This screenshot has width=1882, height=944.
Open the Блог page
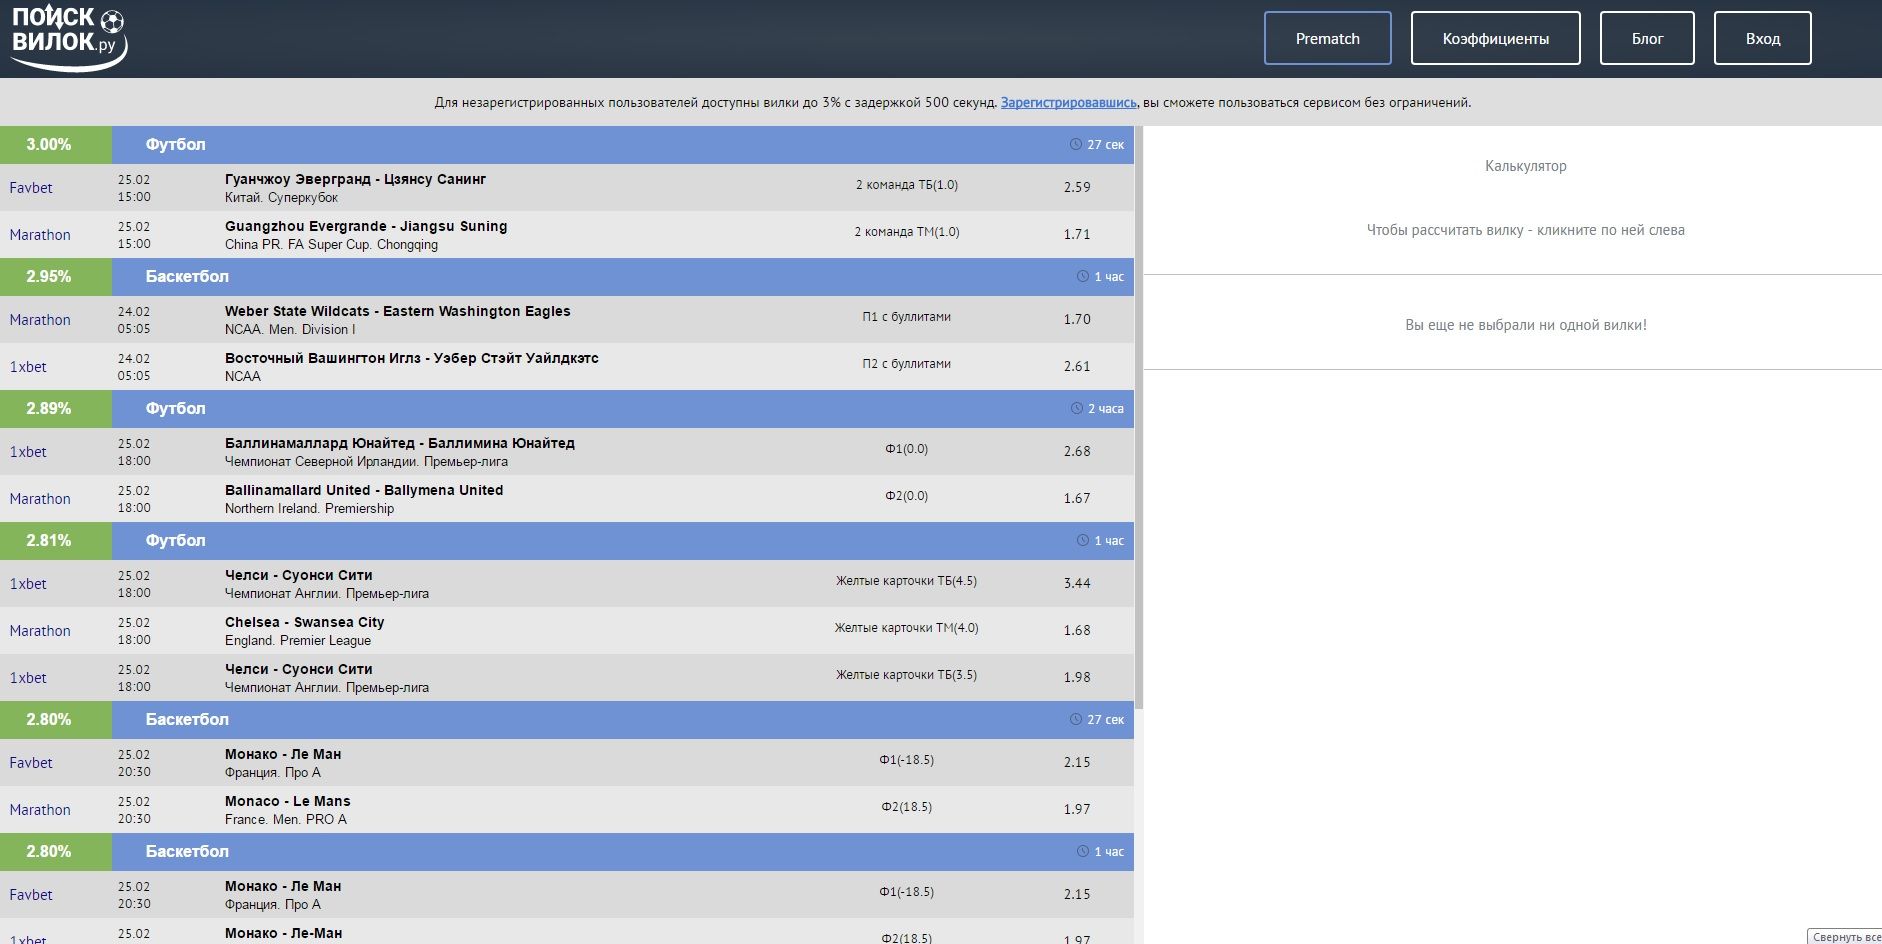[x=1647, y=39]
